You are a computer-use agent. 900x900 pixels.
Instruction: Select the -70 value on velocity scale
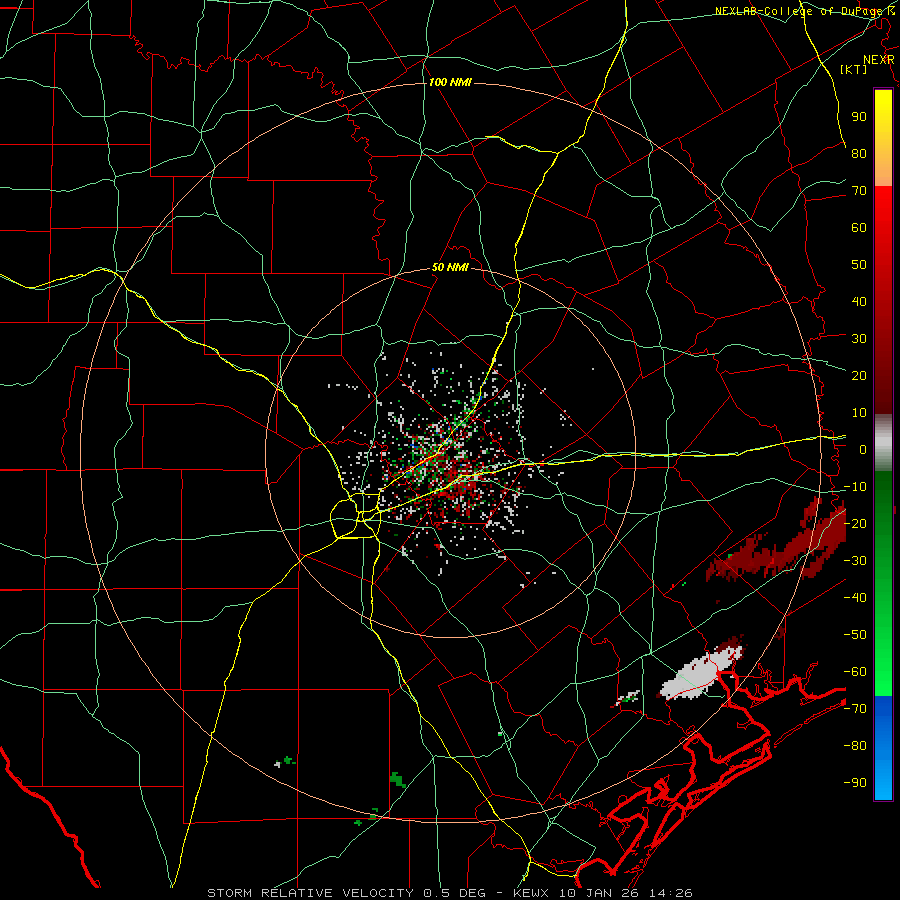(x=855, y=709)
